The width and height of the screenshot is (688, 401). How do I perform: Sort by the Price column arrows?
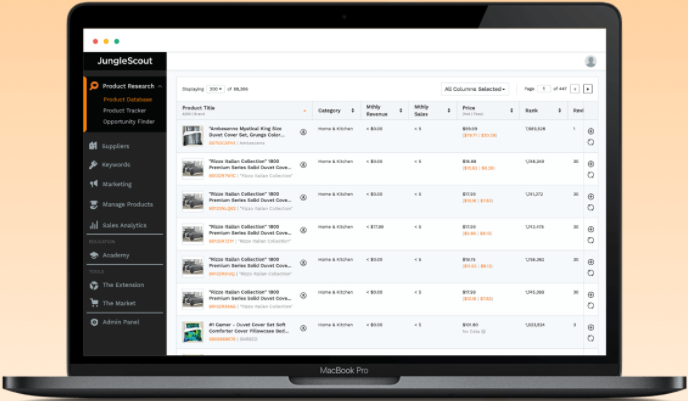tap(512, 111)
